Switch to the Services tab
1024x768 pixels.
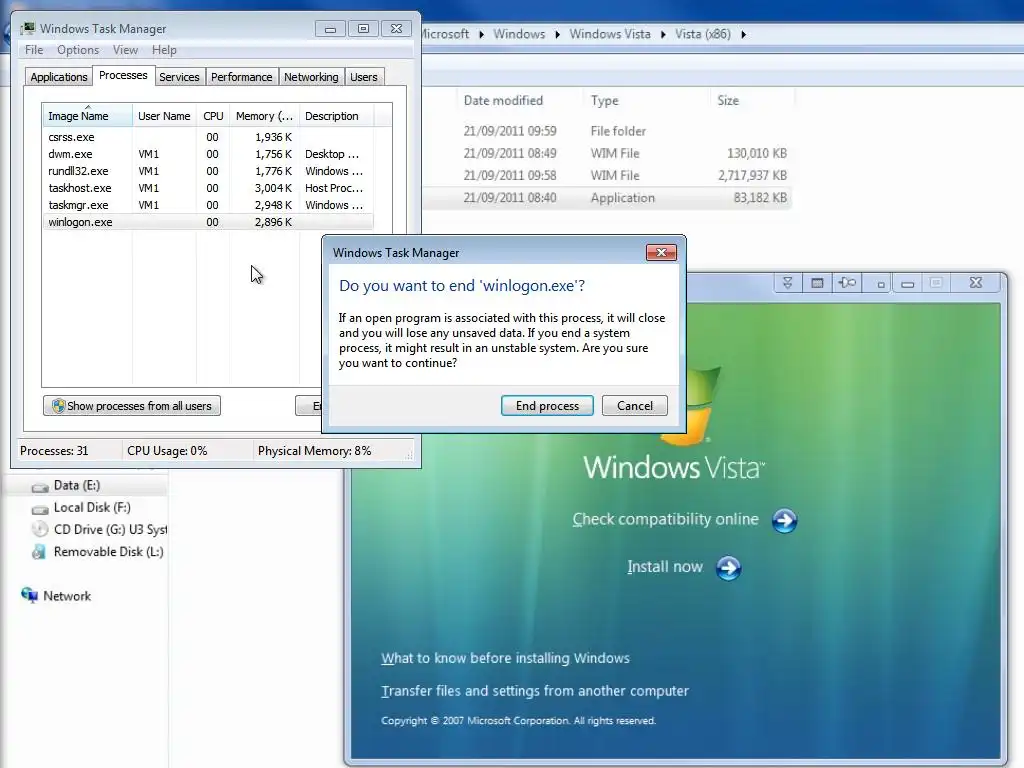pos(179,77)
